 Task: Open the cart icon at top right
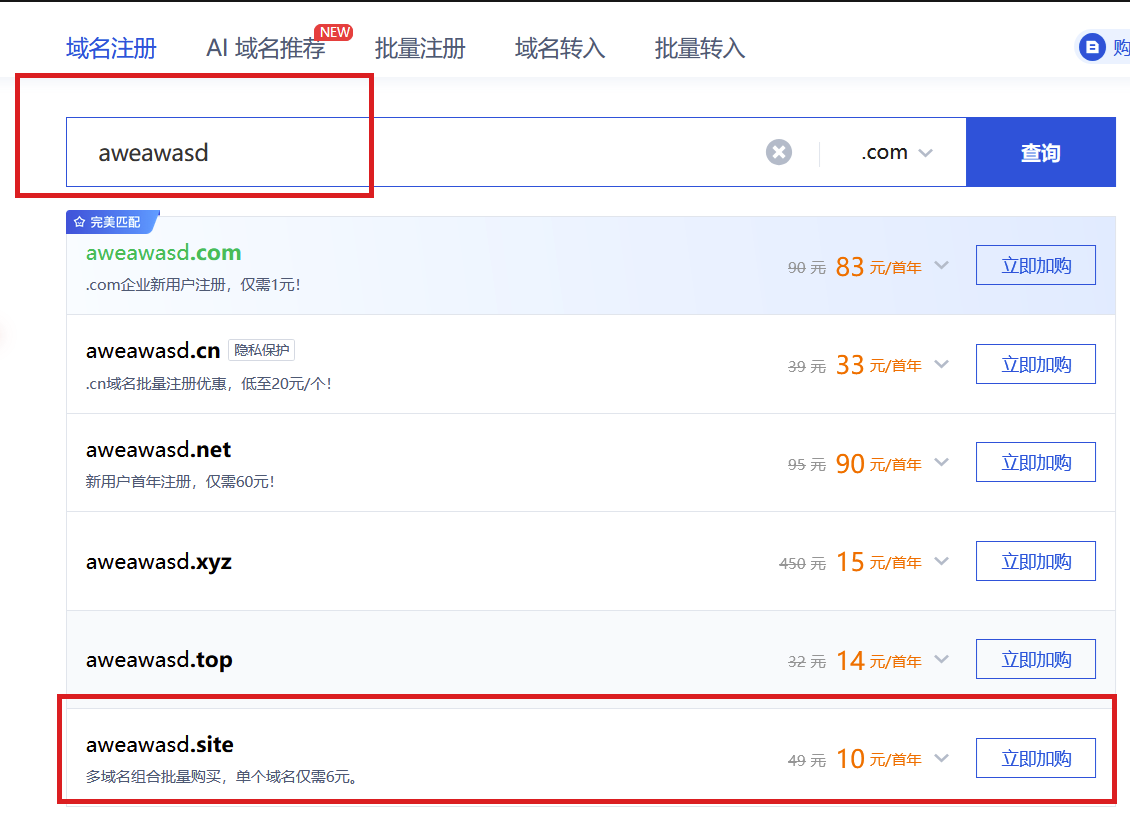click(1092, 48)
